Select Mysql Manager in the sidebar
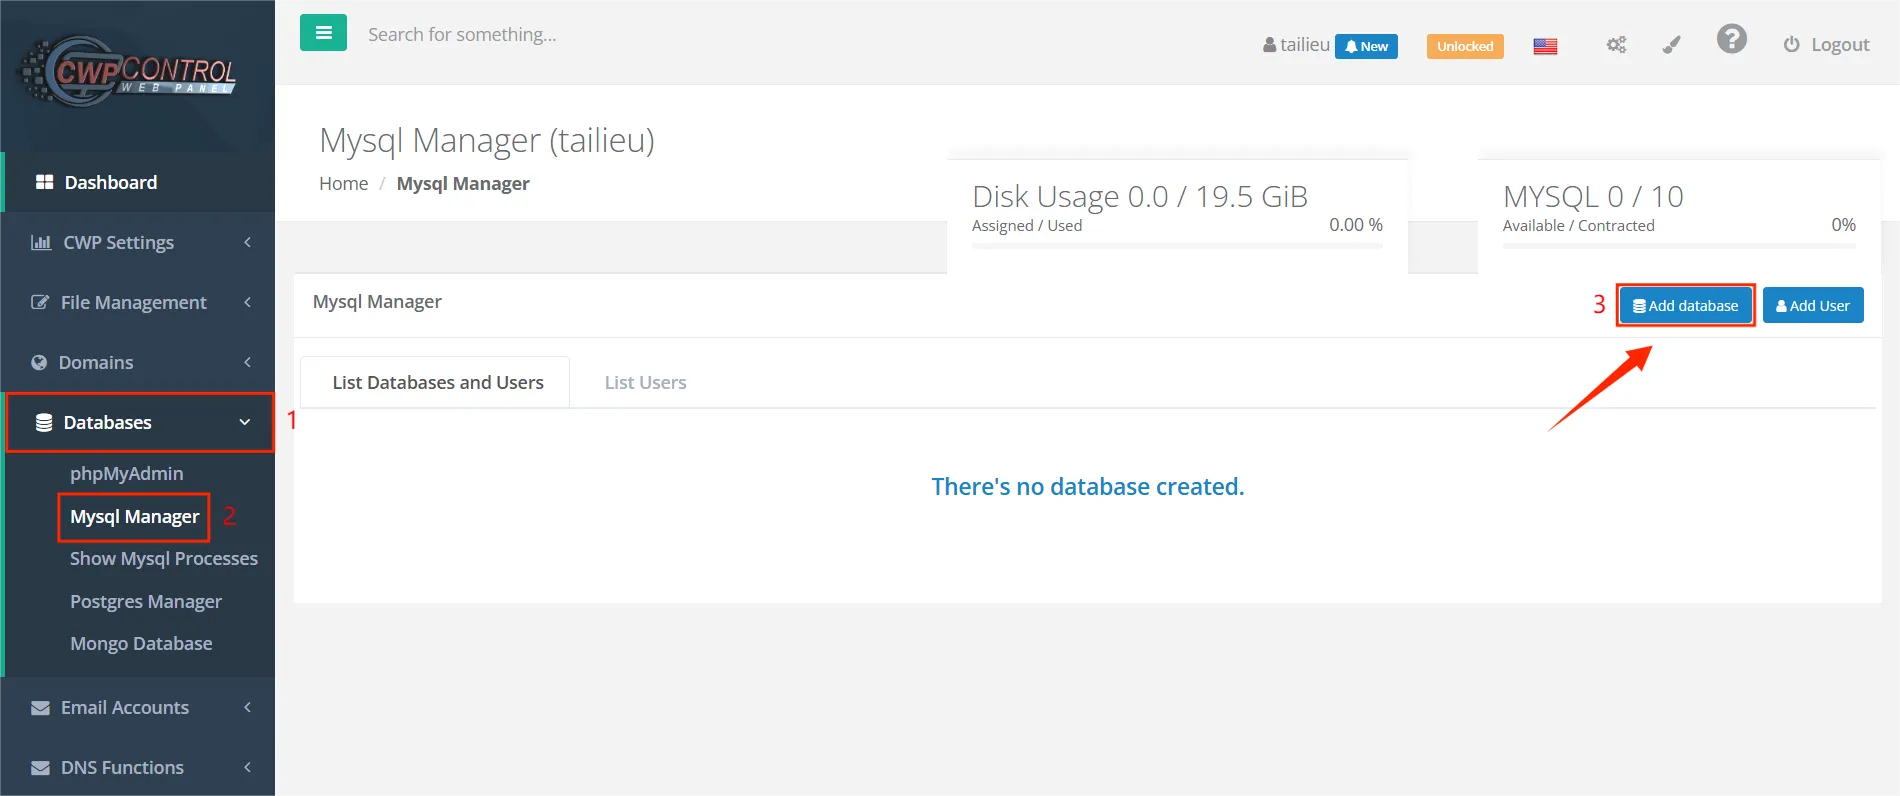 click(135, 517)
